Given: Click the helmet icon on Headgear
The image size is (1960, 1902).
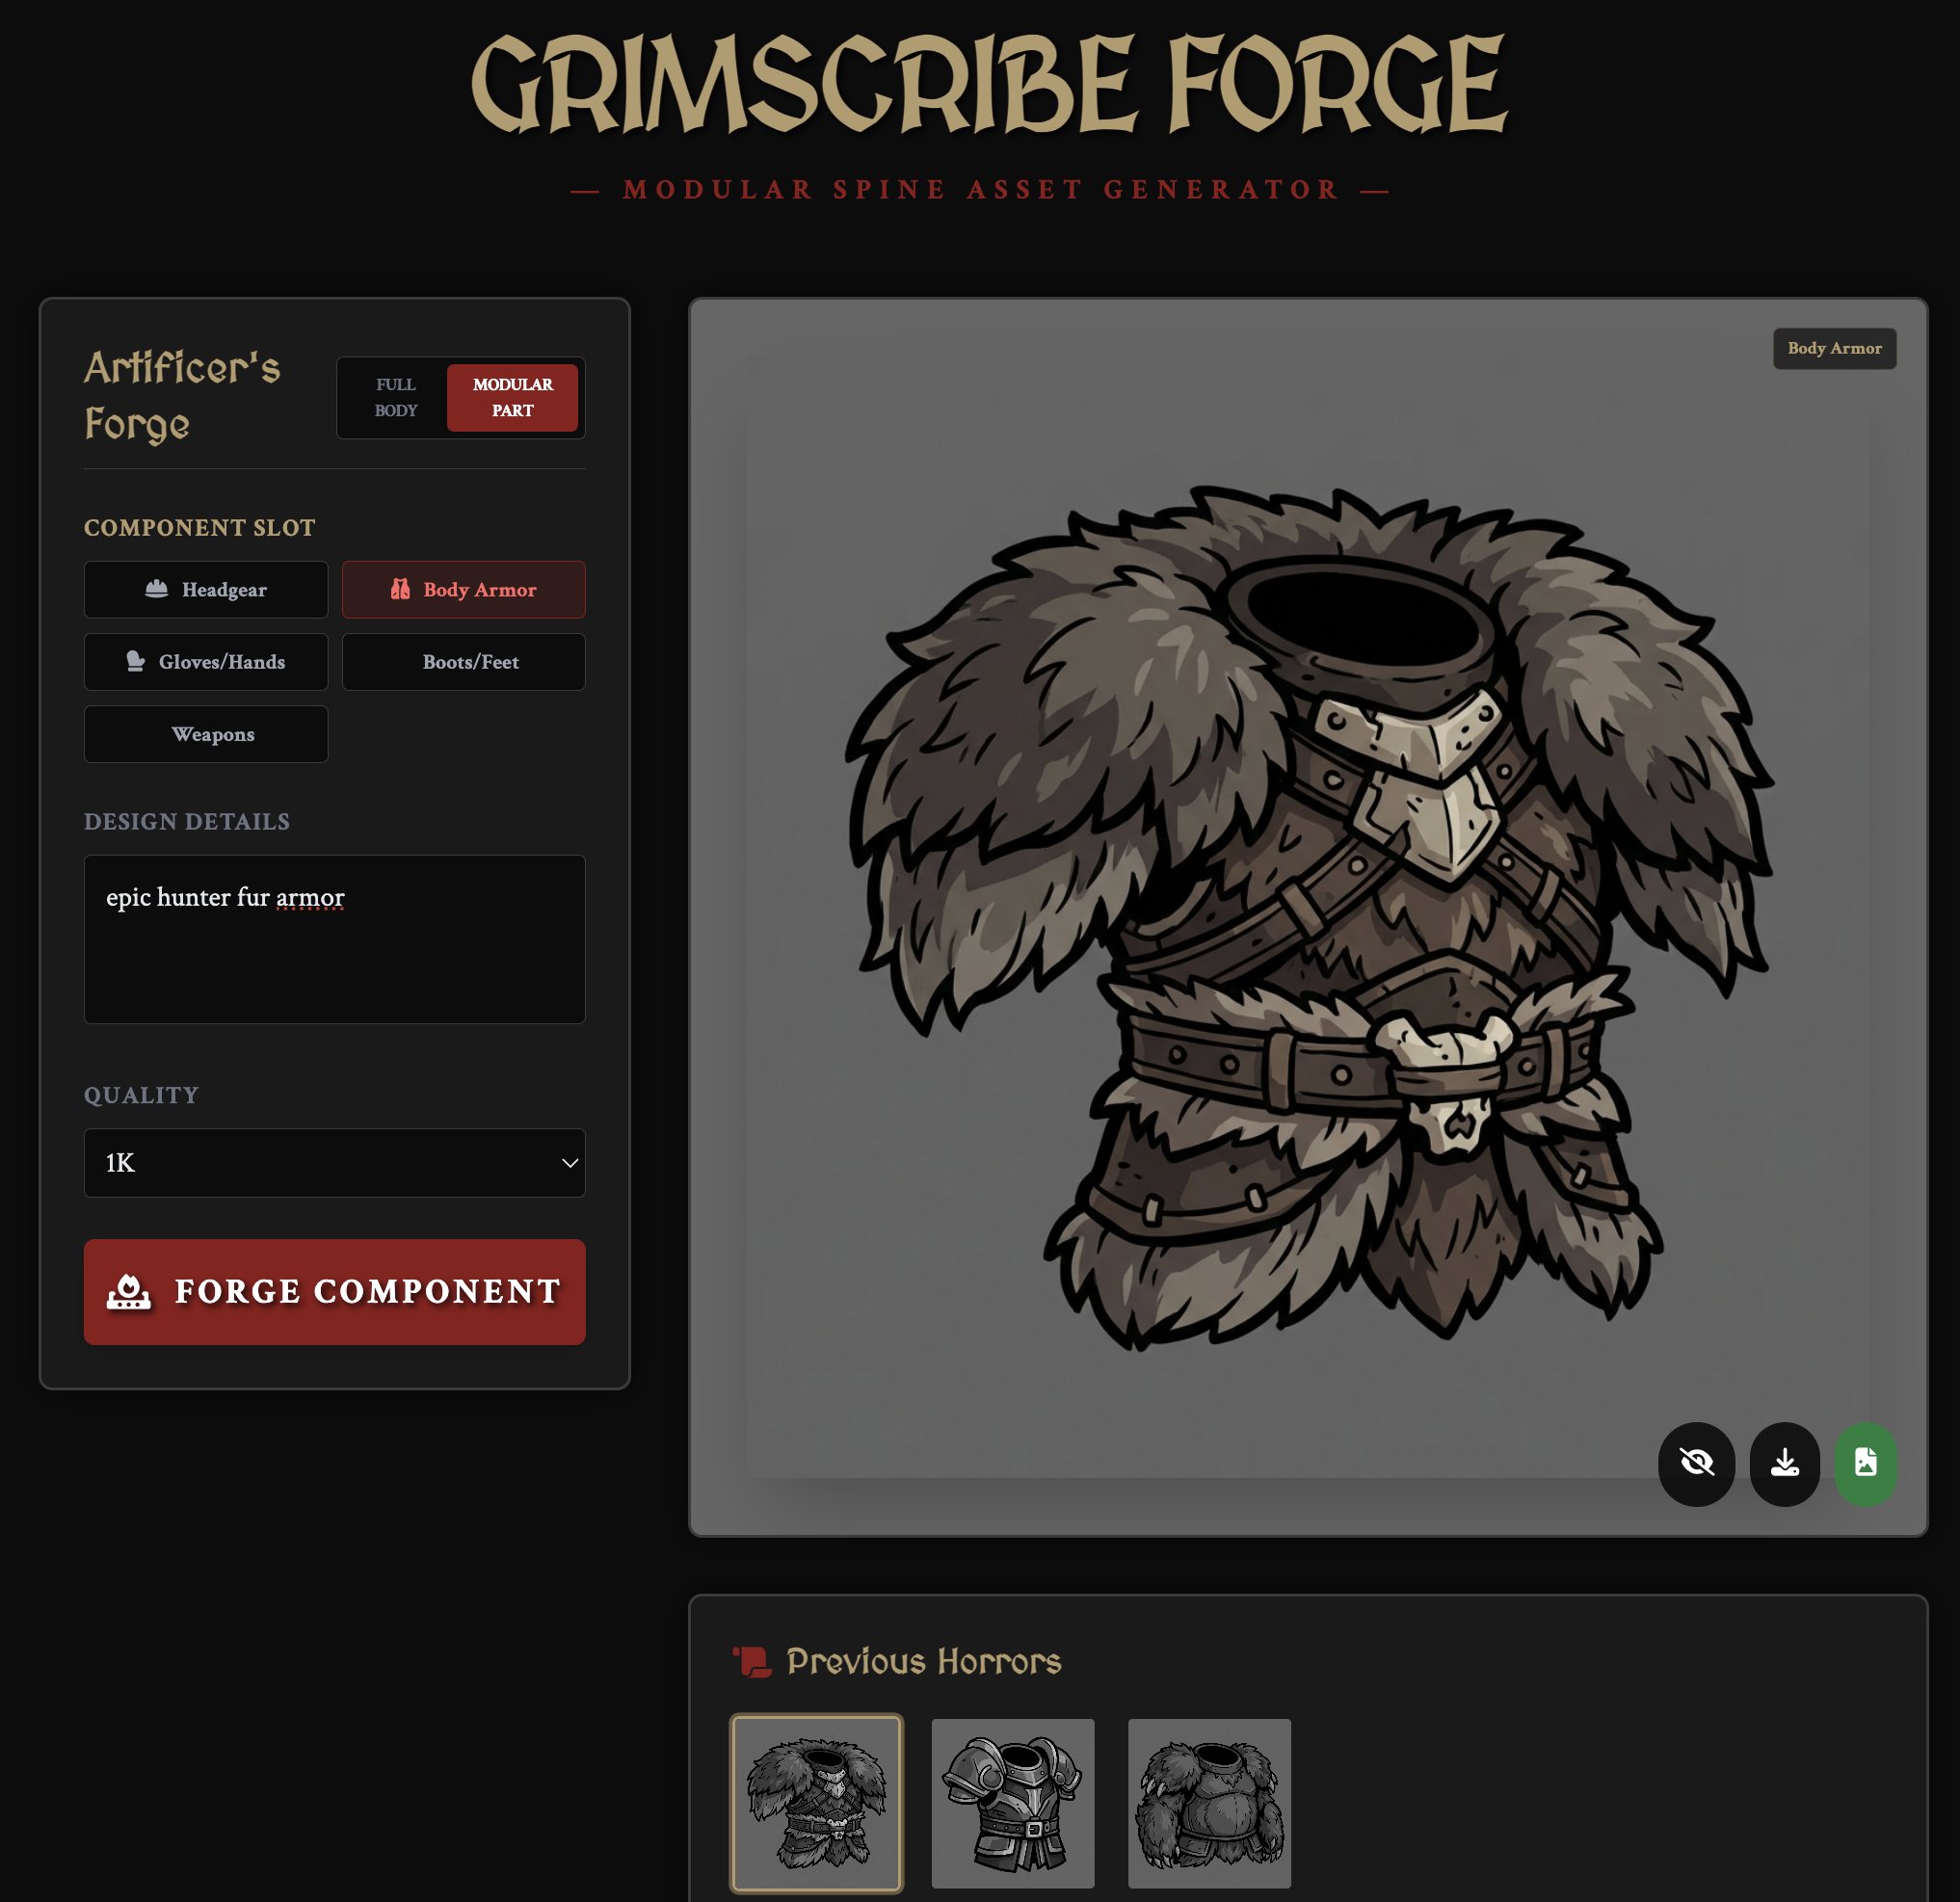Looking at the screenshot, I should [x=156, y=589].
